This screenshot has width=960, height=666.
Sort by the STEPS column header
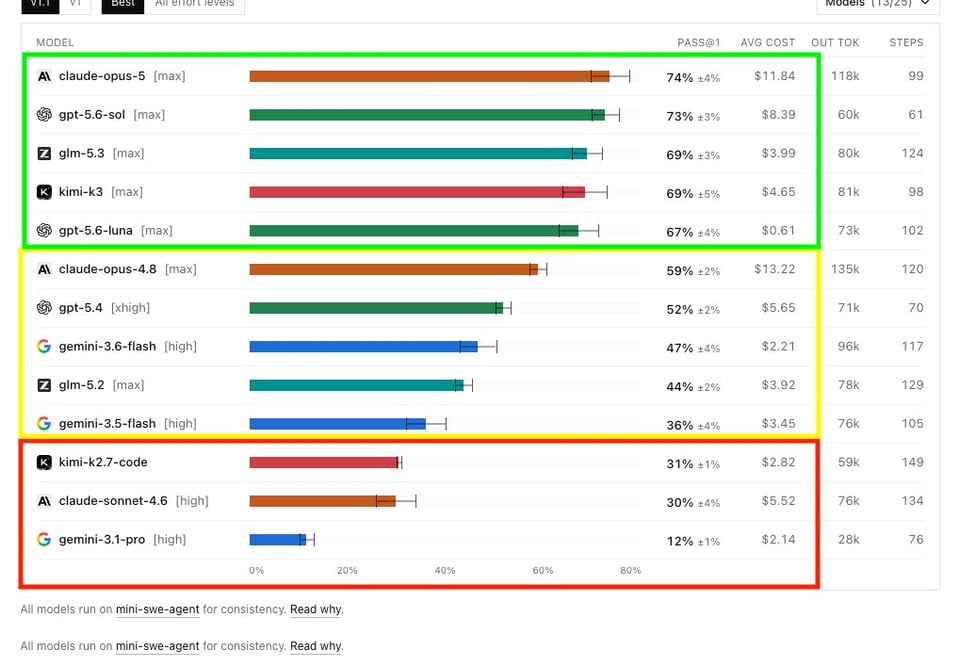coord(906,42)
